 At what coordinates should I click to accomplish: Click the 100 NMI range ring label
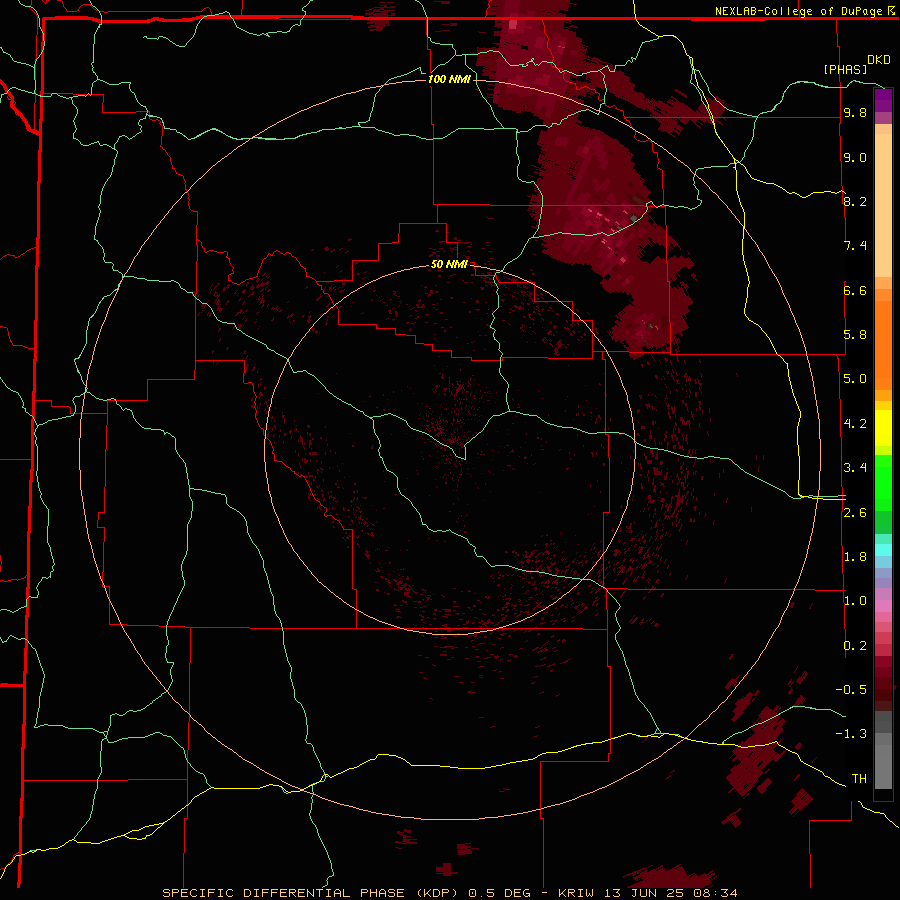point(449,79)
